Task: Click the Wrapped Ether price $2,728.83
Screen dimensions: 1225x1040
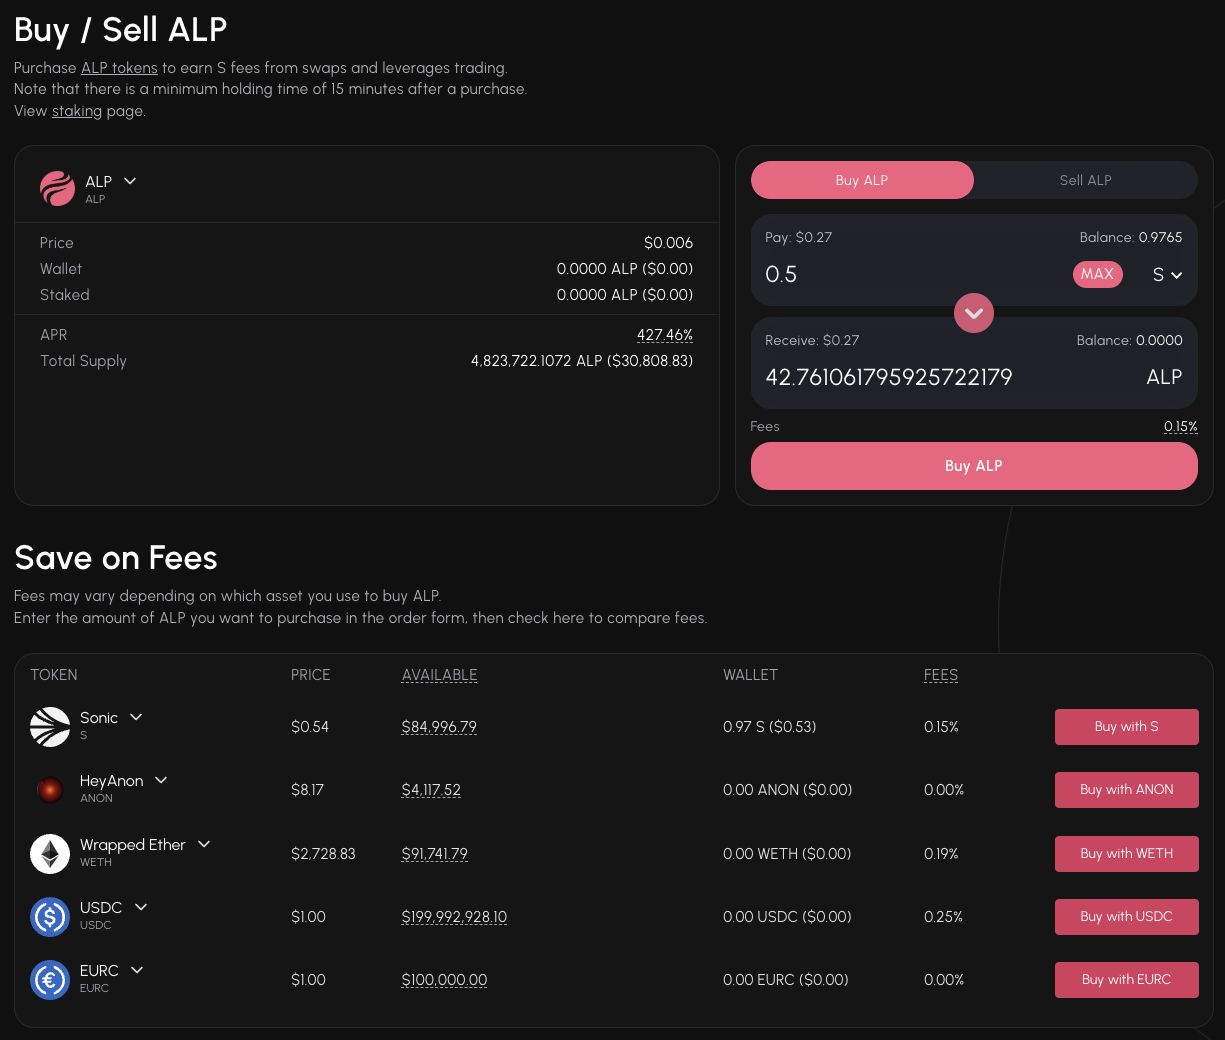Action: tap(323, 854)
